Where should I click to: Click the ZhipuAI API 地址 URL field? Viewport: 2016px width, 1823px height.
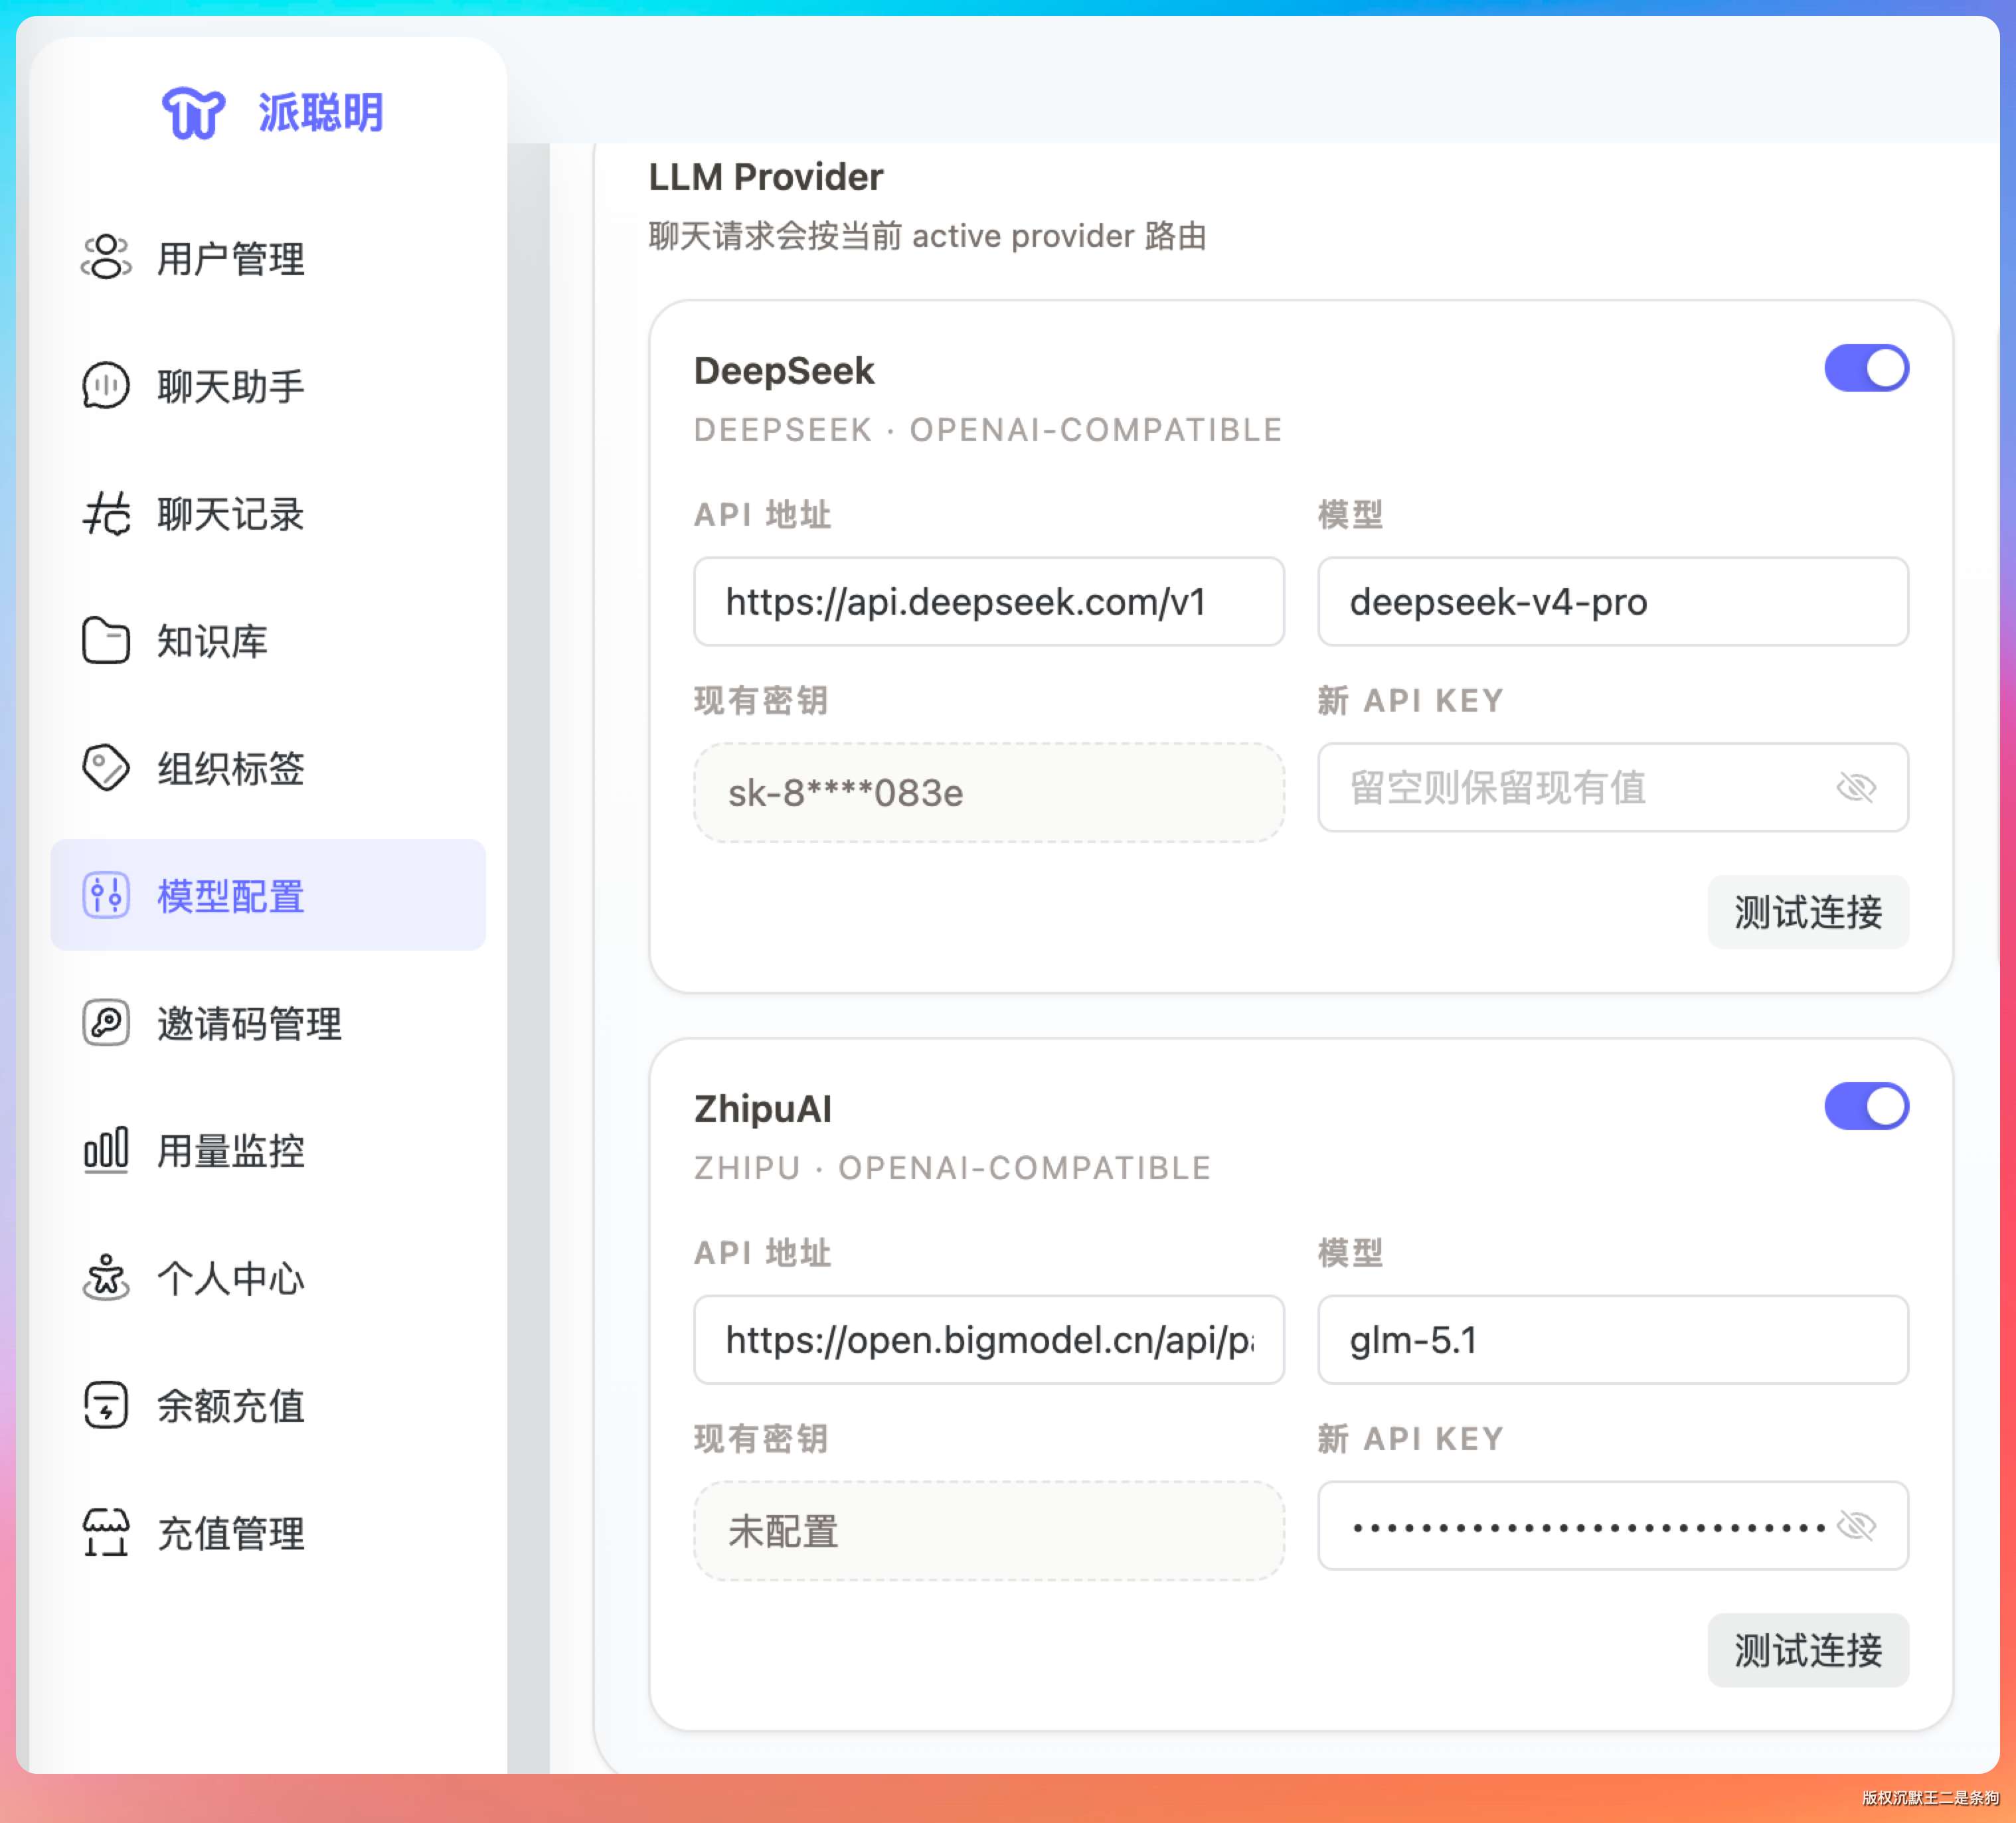click(x=988, y=1340)
